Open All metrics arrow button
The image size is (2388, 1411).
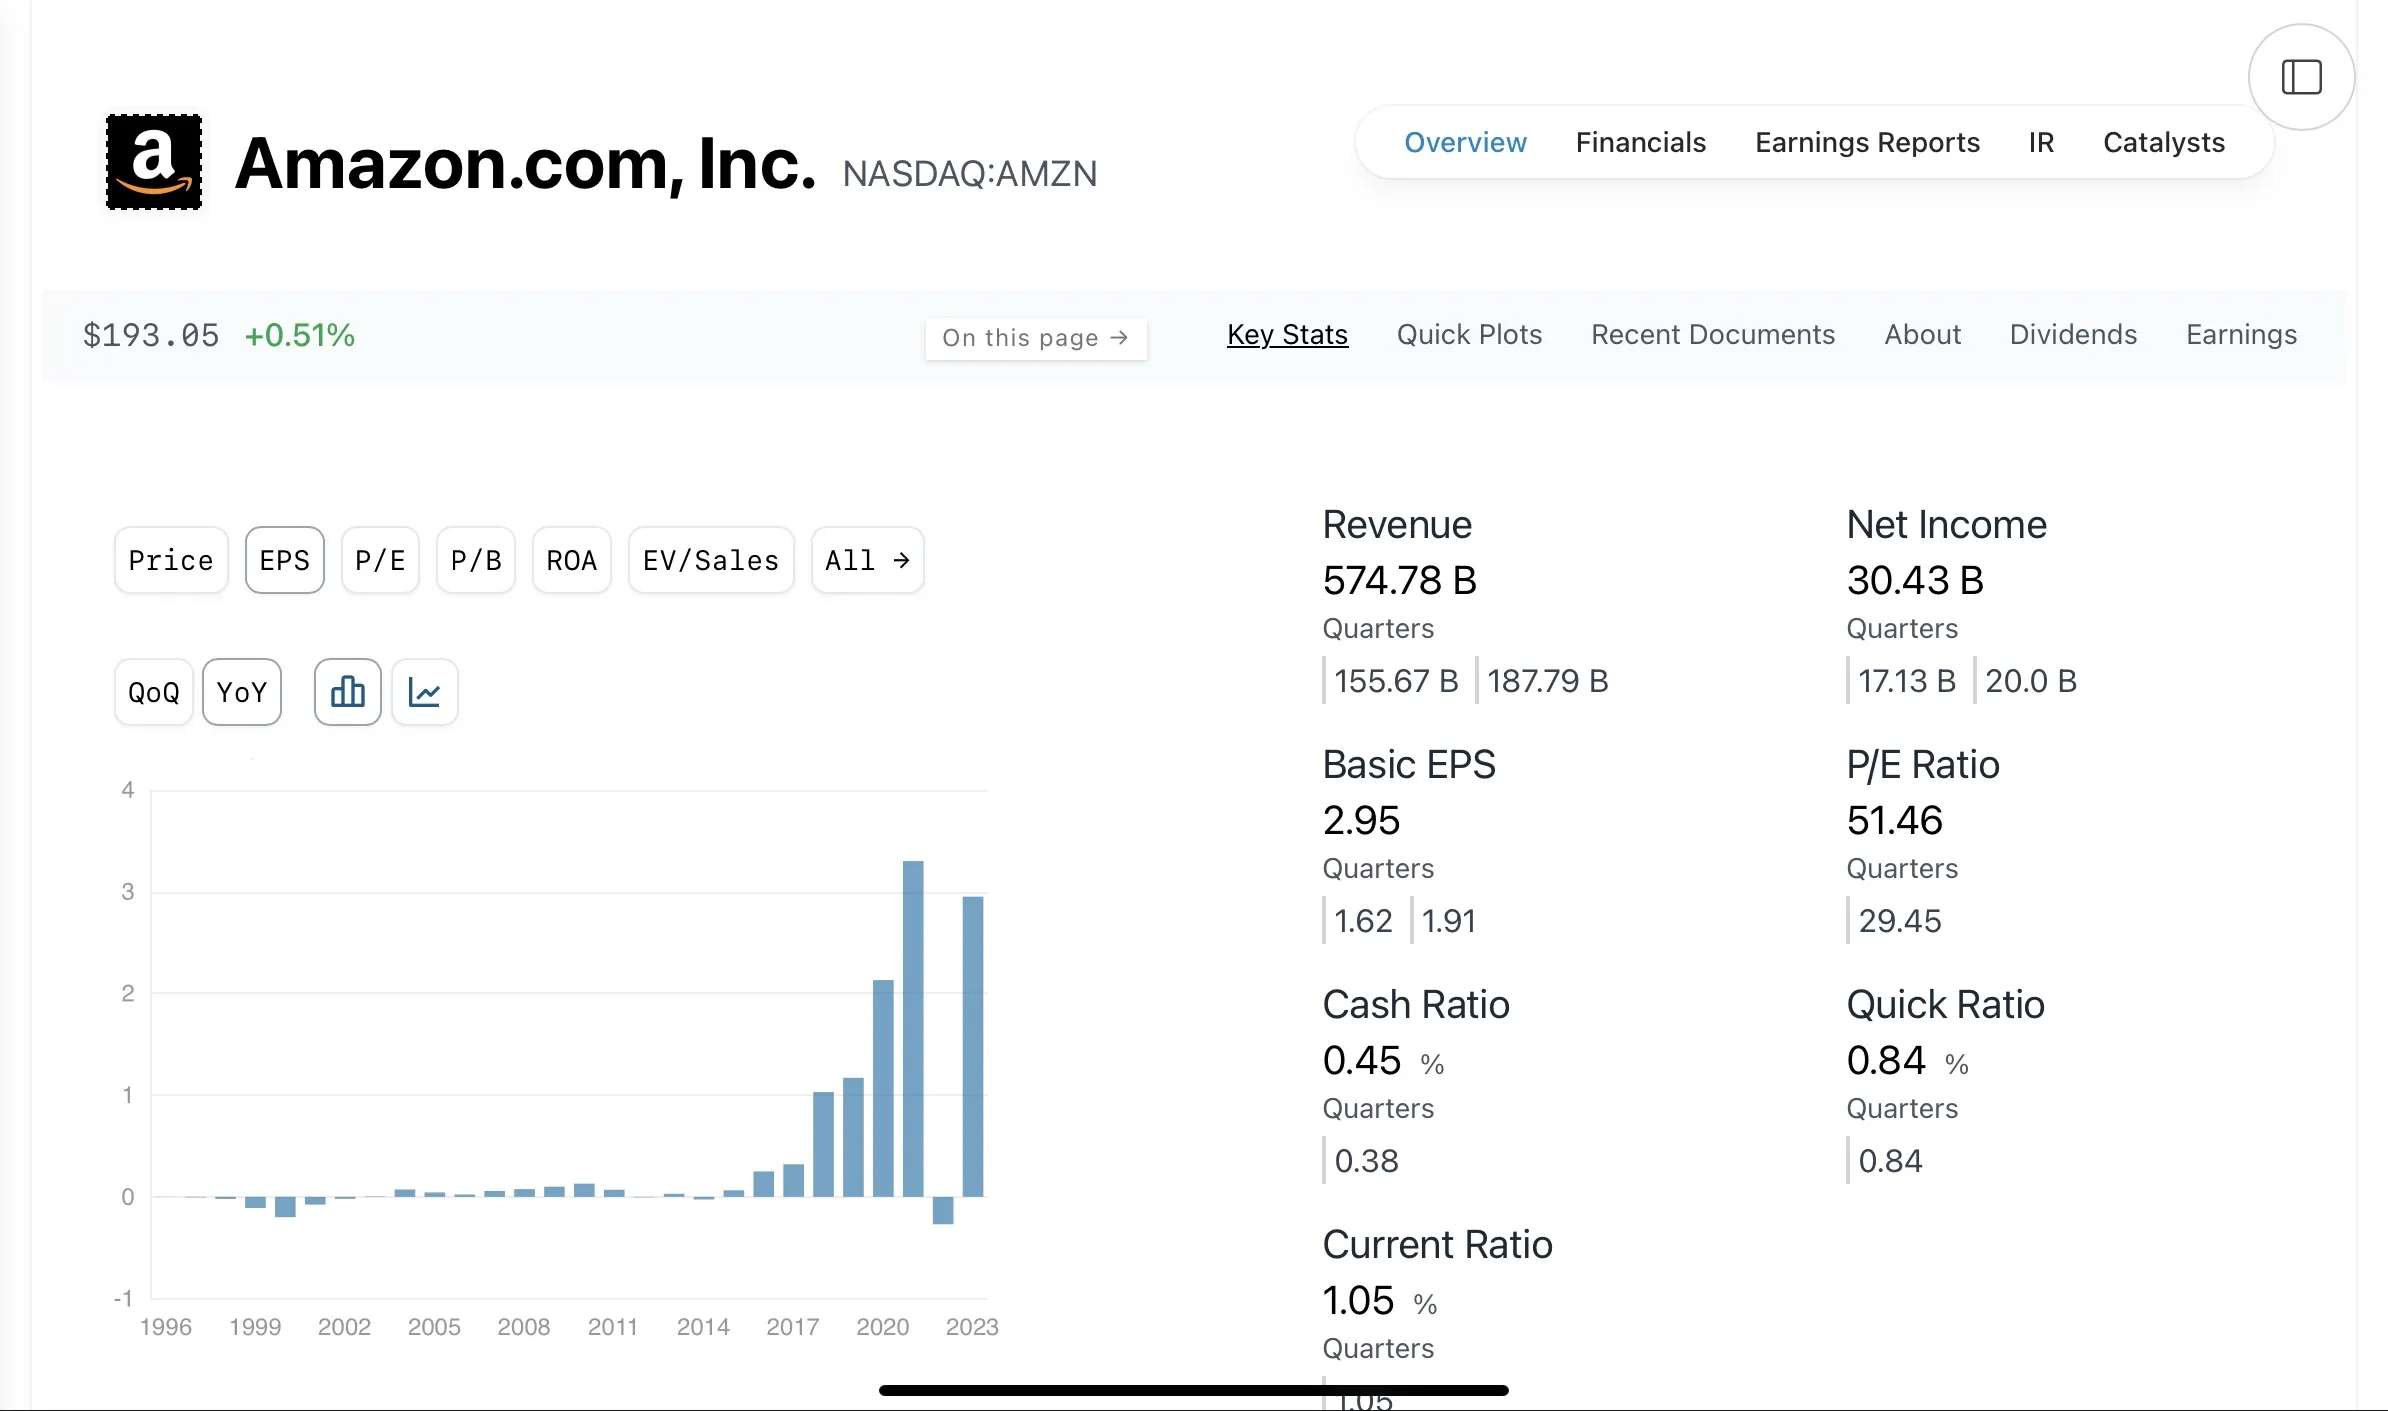(x=868, y=560)
